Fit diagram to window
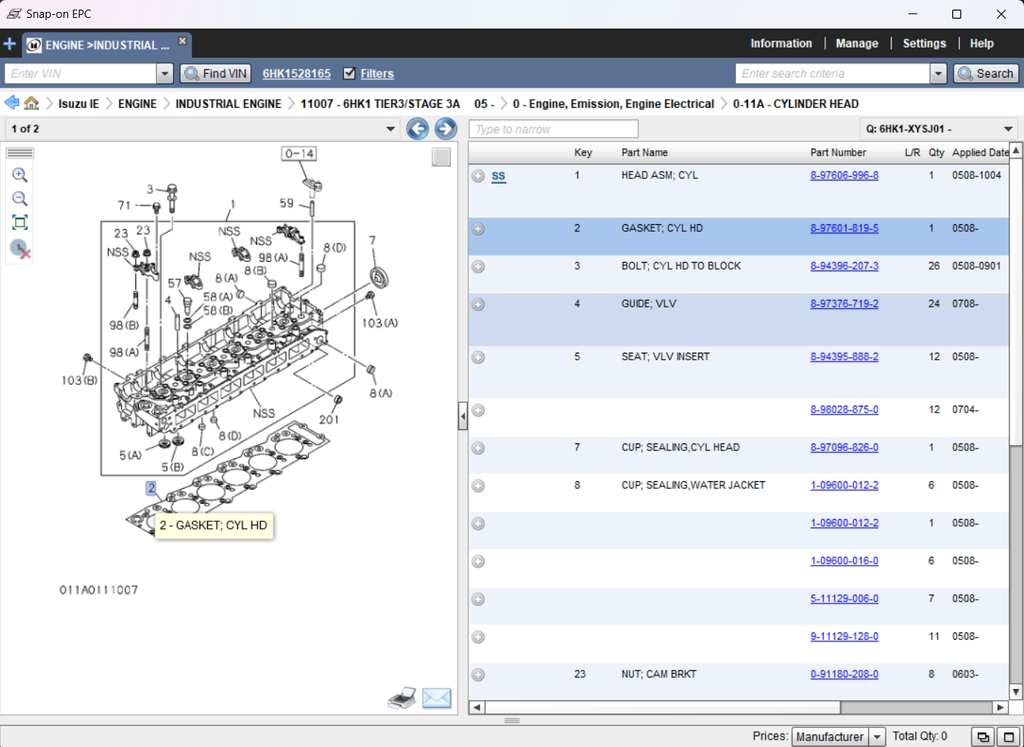The height and width of the screenshot is (747, 1024). tap(20, 223)
